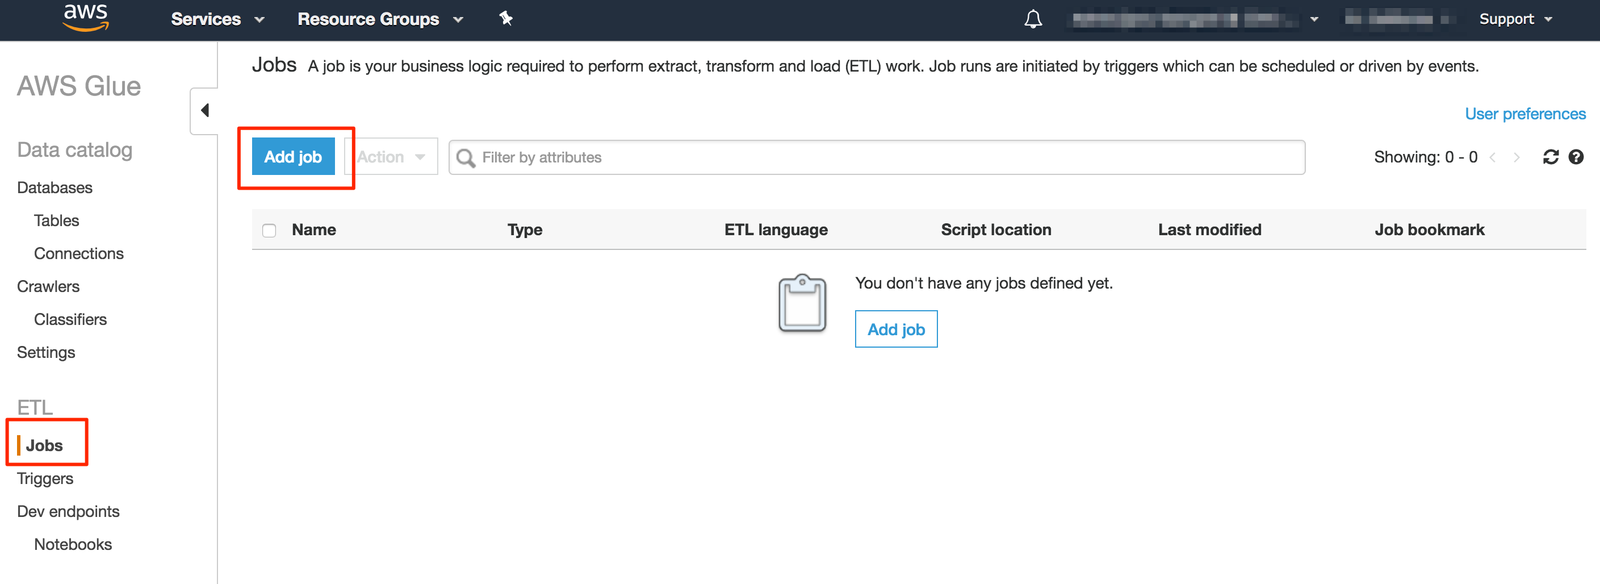Expand the Services menu
Image resolution: width=1600 pixels, height=584 pixels.
[217, 19]
